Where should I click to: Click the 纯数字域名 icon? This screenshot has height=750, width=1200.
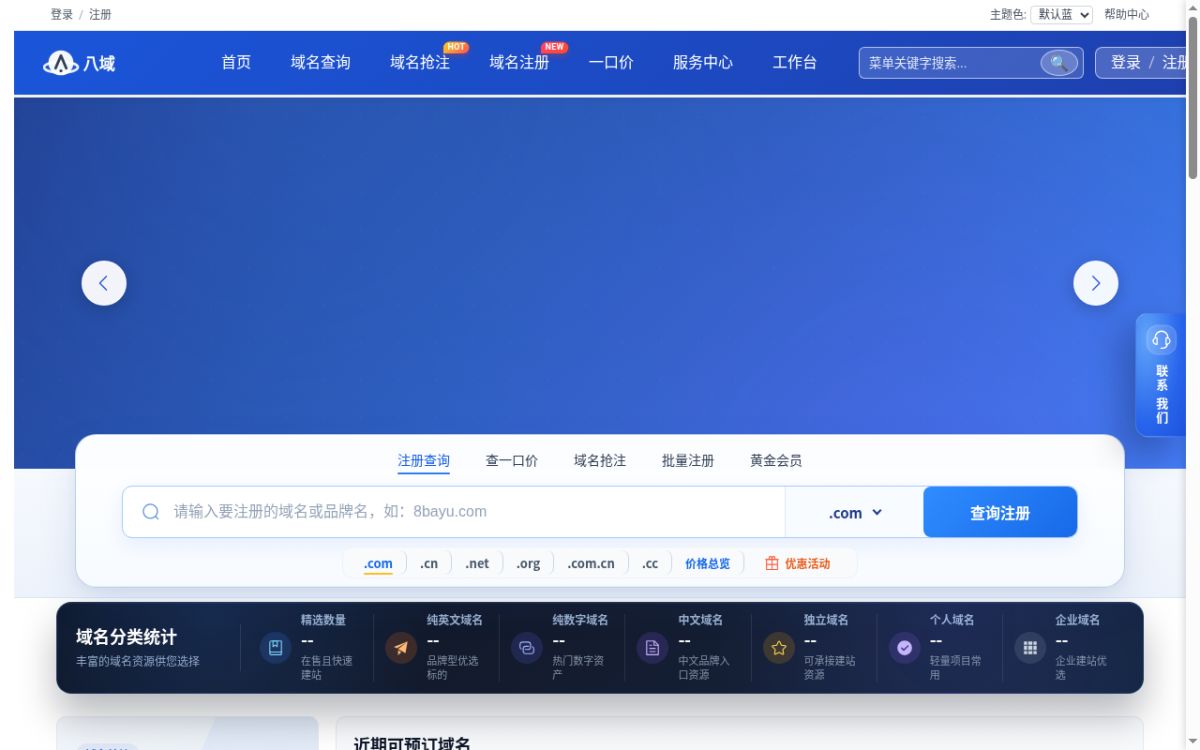point(527,648)
